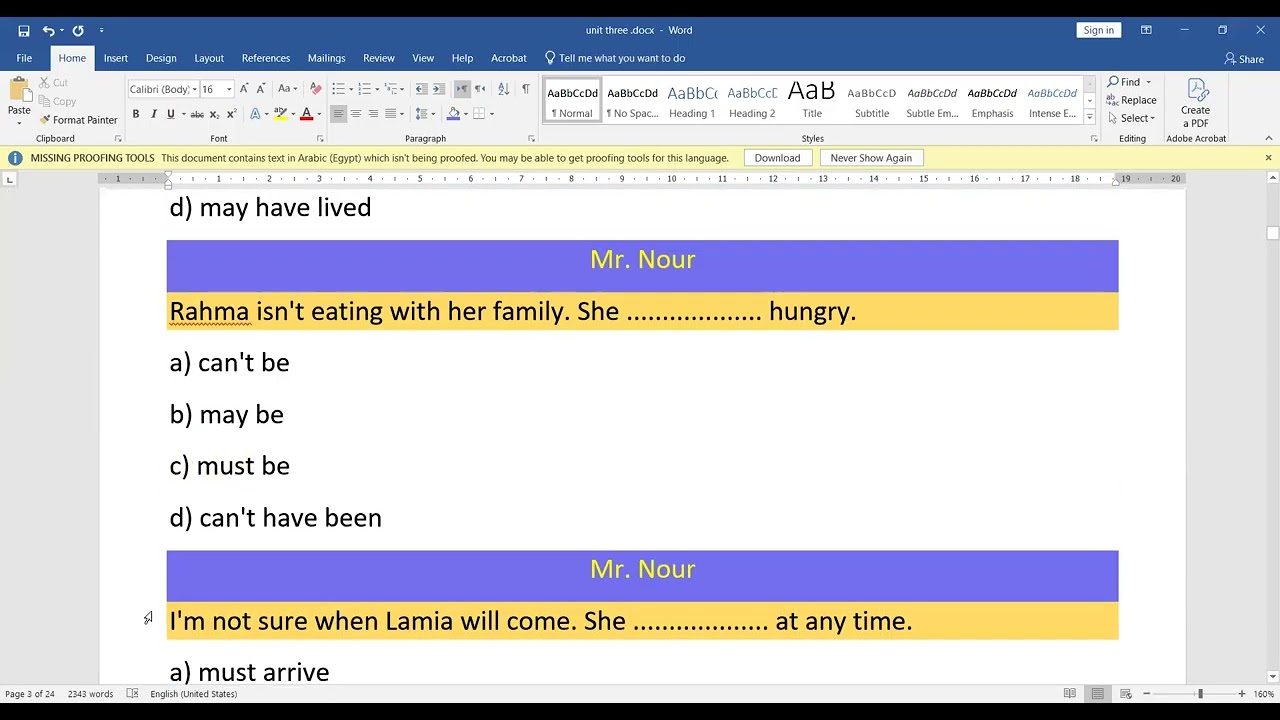Open the font size dropdown
1280x720 pixels.
pos(229,90)
